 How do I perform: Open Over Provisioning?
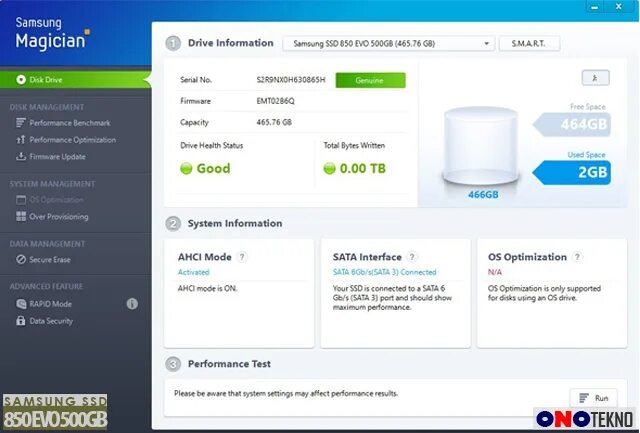pyautogui.click(x=58, y=217)
